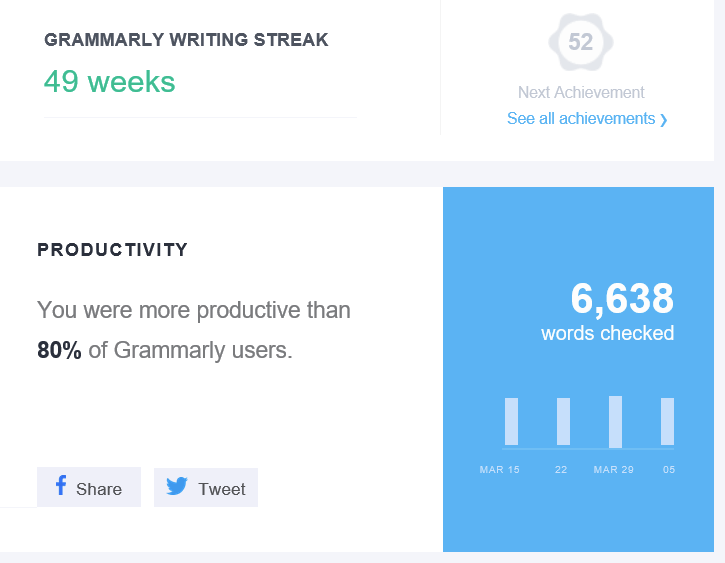Click the Productivity section heading
The width and height of the screenshot is (725, 563).
(x=112, y=250)
